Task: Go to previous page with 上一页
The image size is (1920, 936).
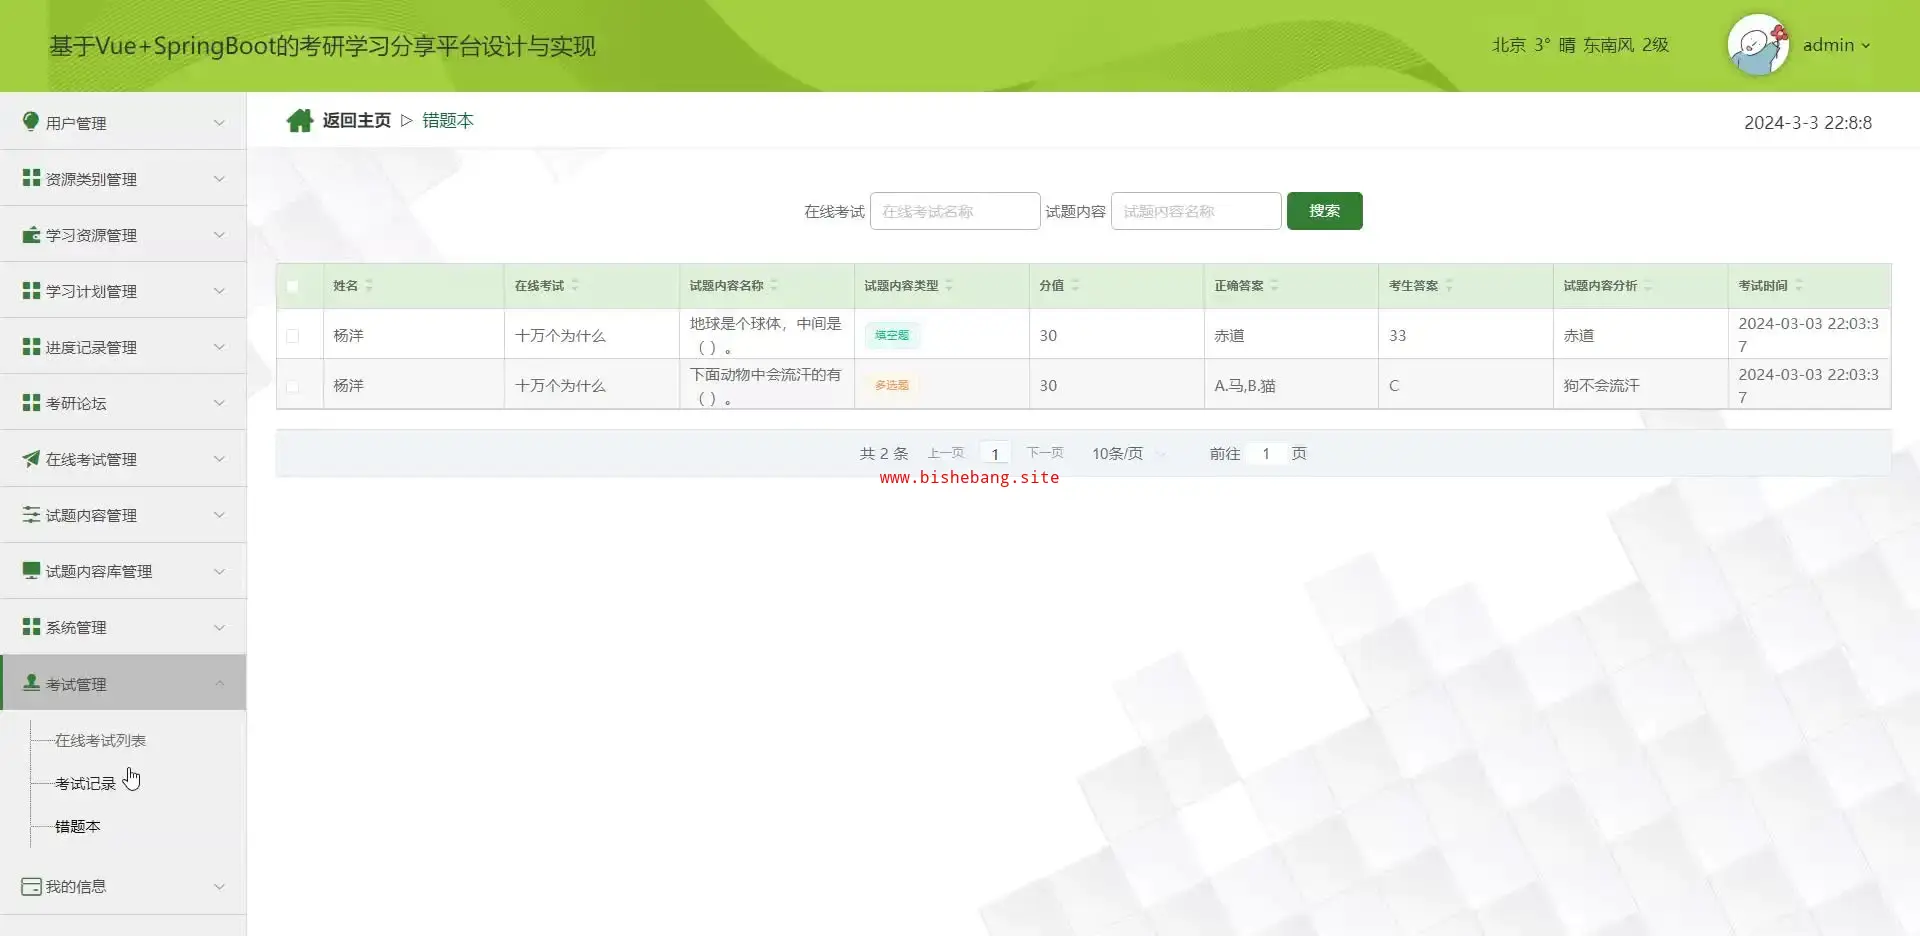Action: click(x=946, y=453)
